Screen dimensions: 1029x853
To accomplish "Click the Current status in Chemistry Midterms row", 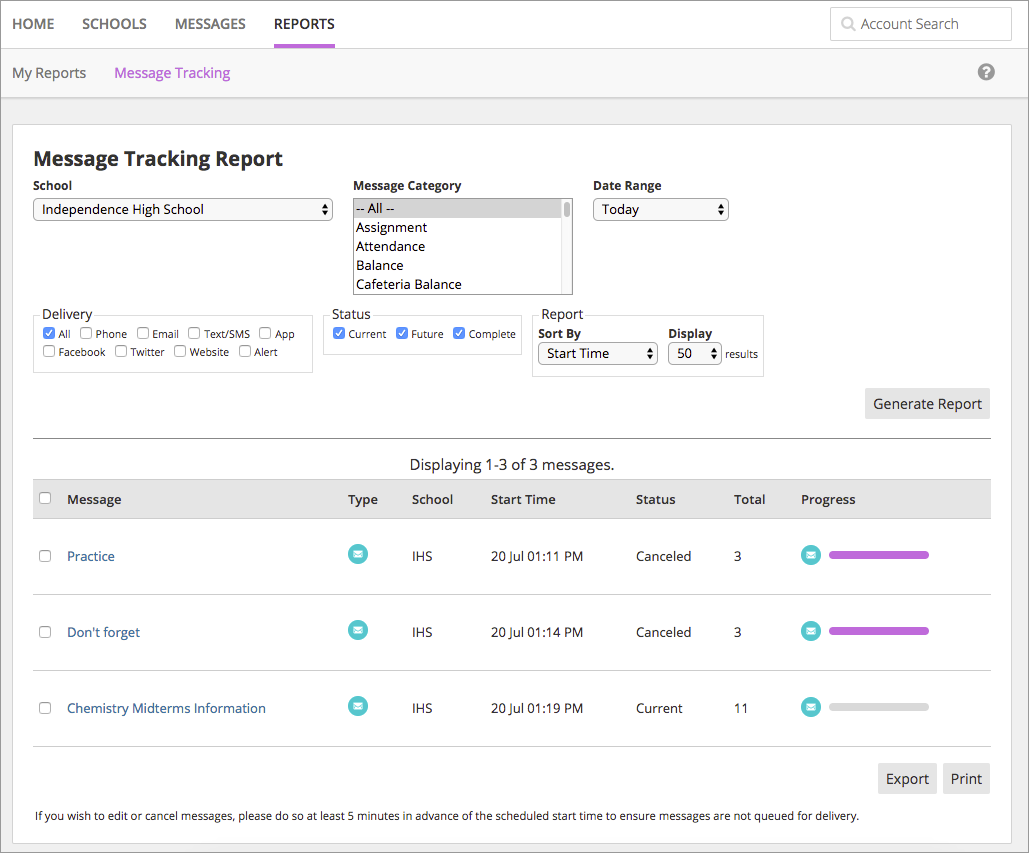I will [659, 709].
